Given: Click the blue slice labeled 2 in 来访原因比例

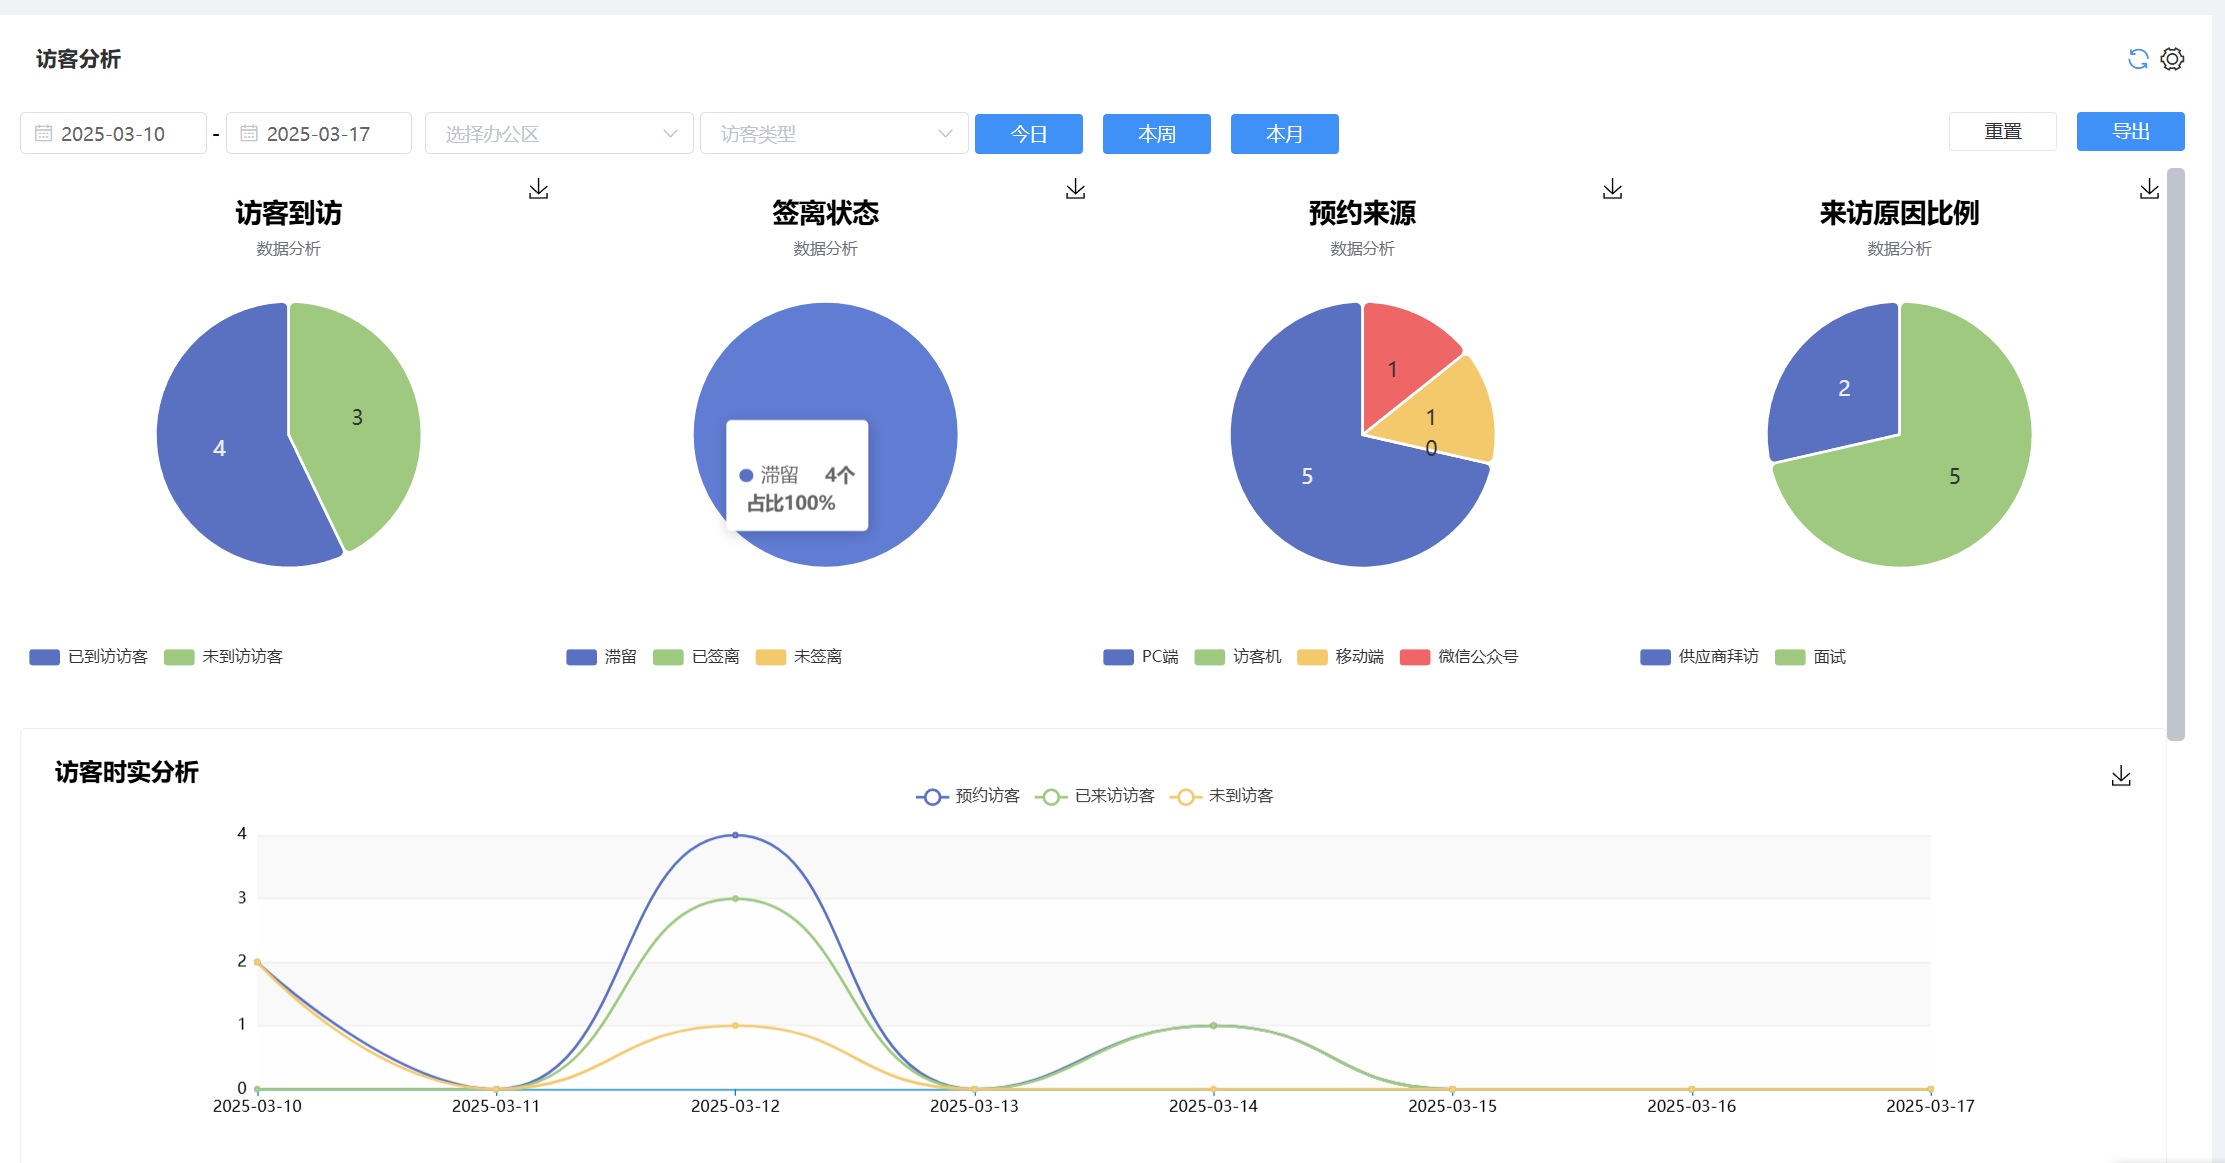Looking at the screenshot, I should tap(1844, 388).
